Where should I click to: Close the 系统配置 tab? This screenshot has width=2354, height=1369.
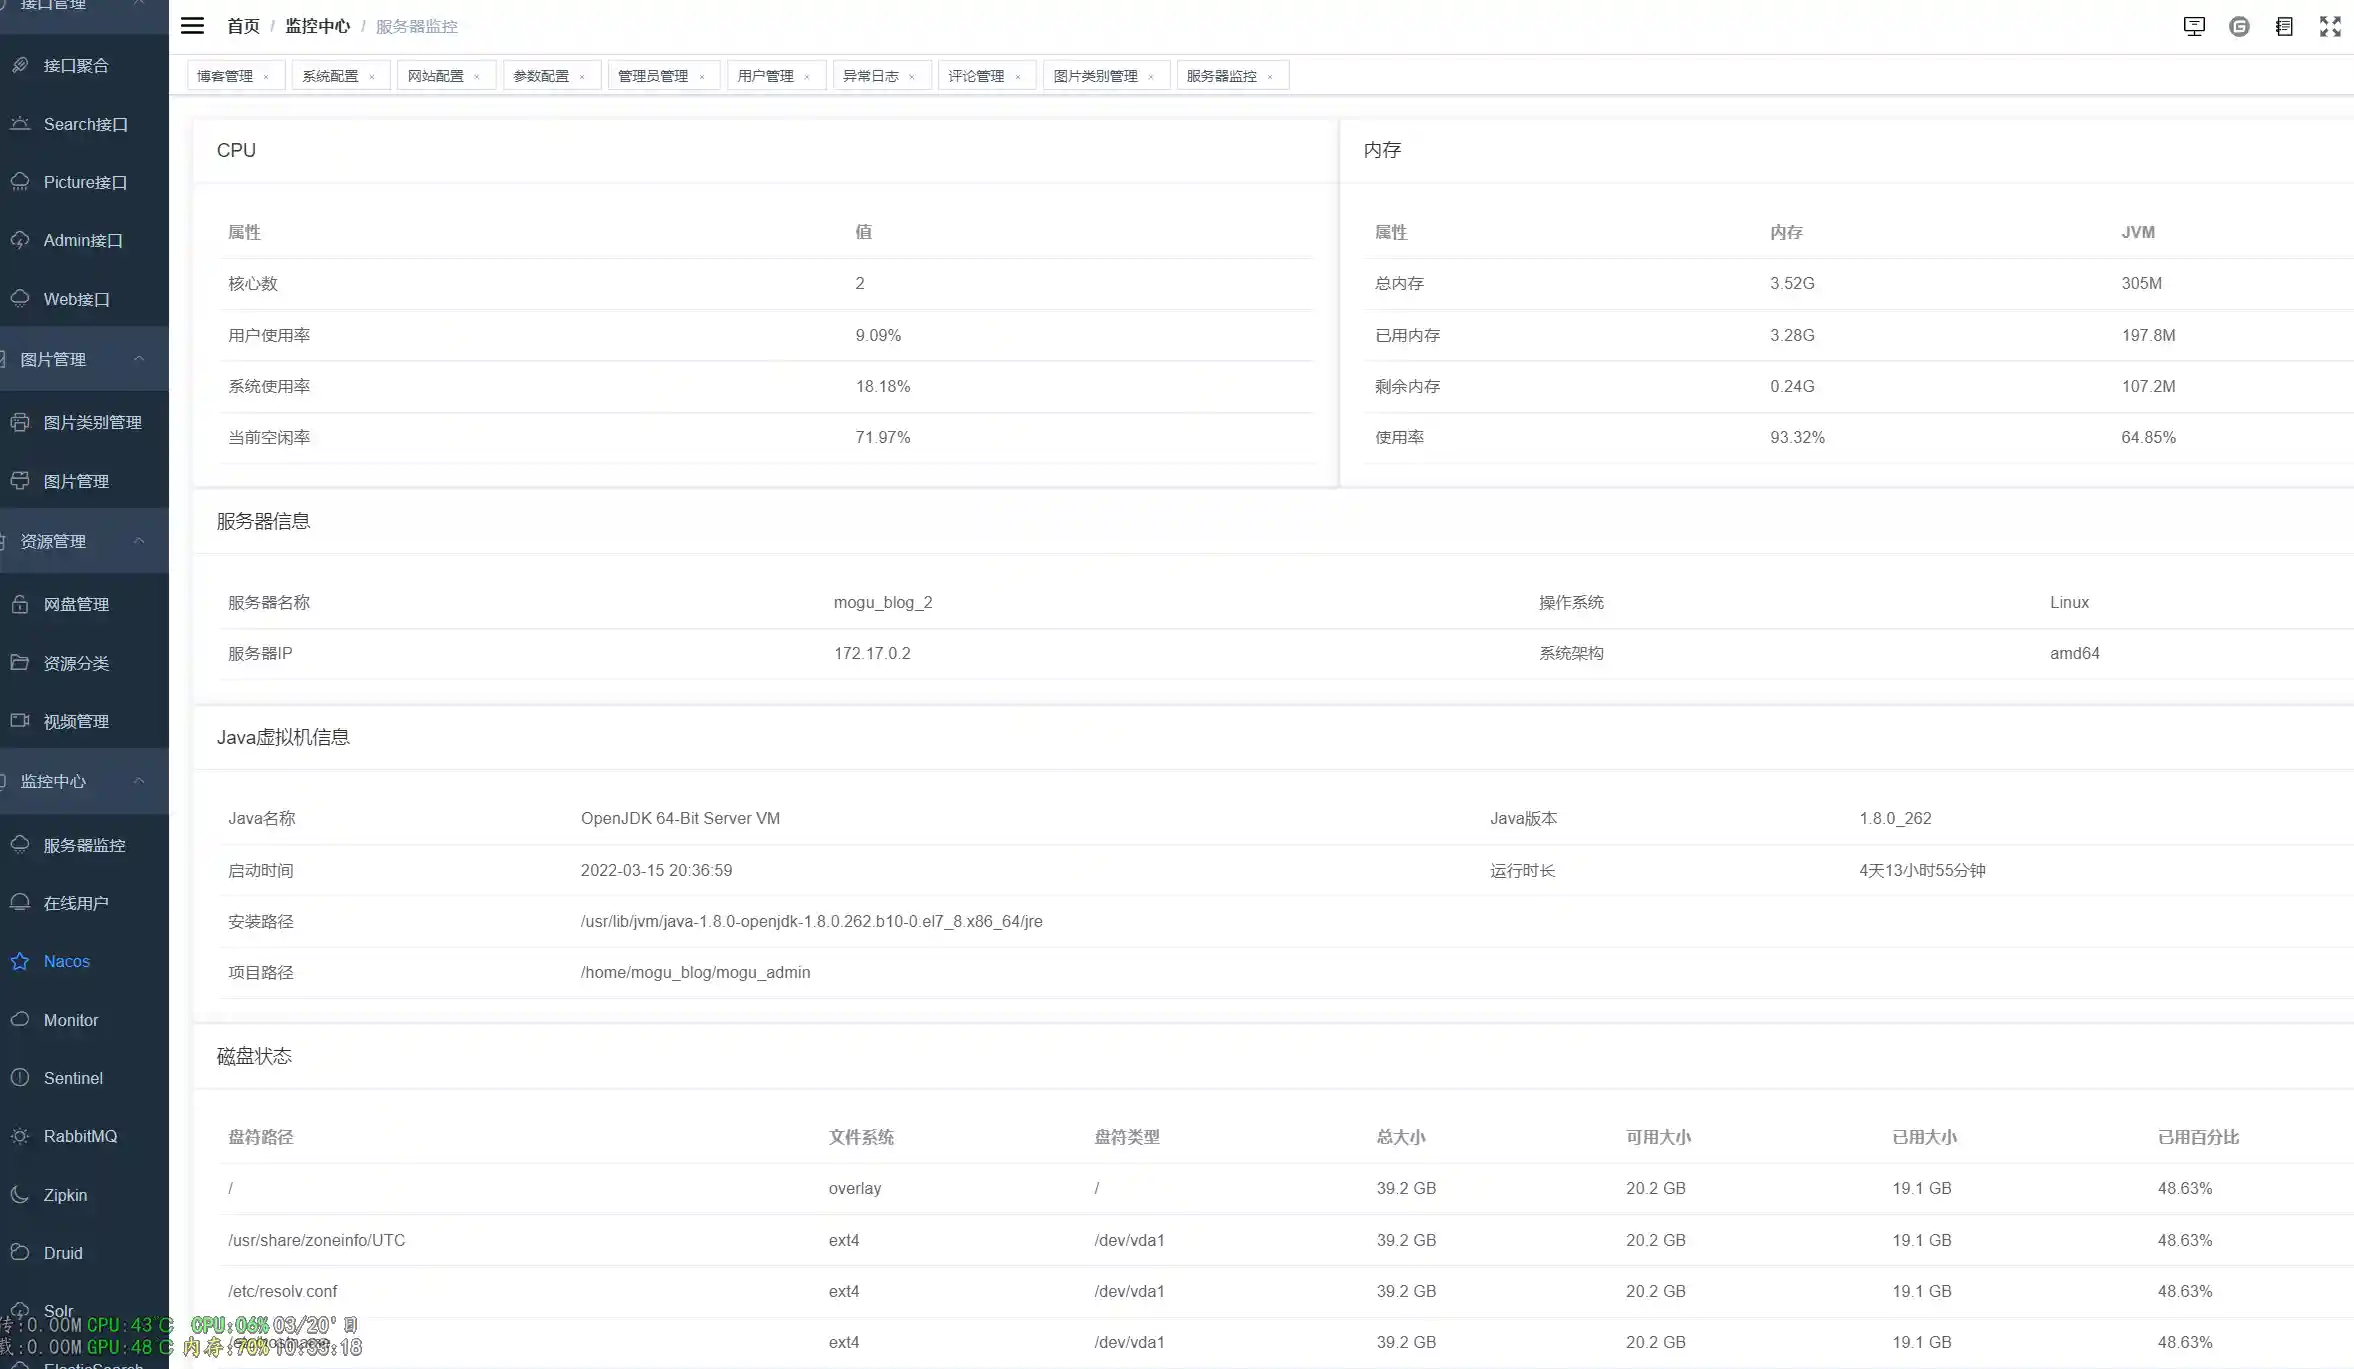click(372, 77)
